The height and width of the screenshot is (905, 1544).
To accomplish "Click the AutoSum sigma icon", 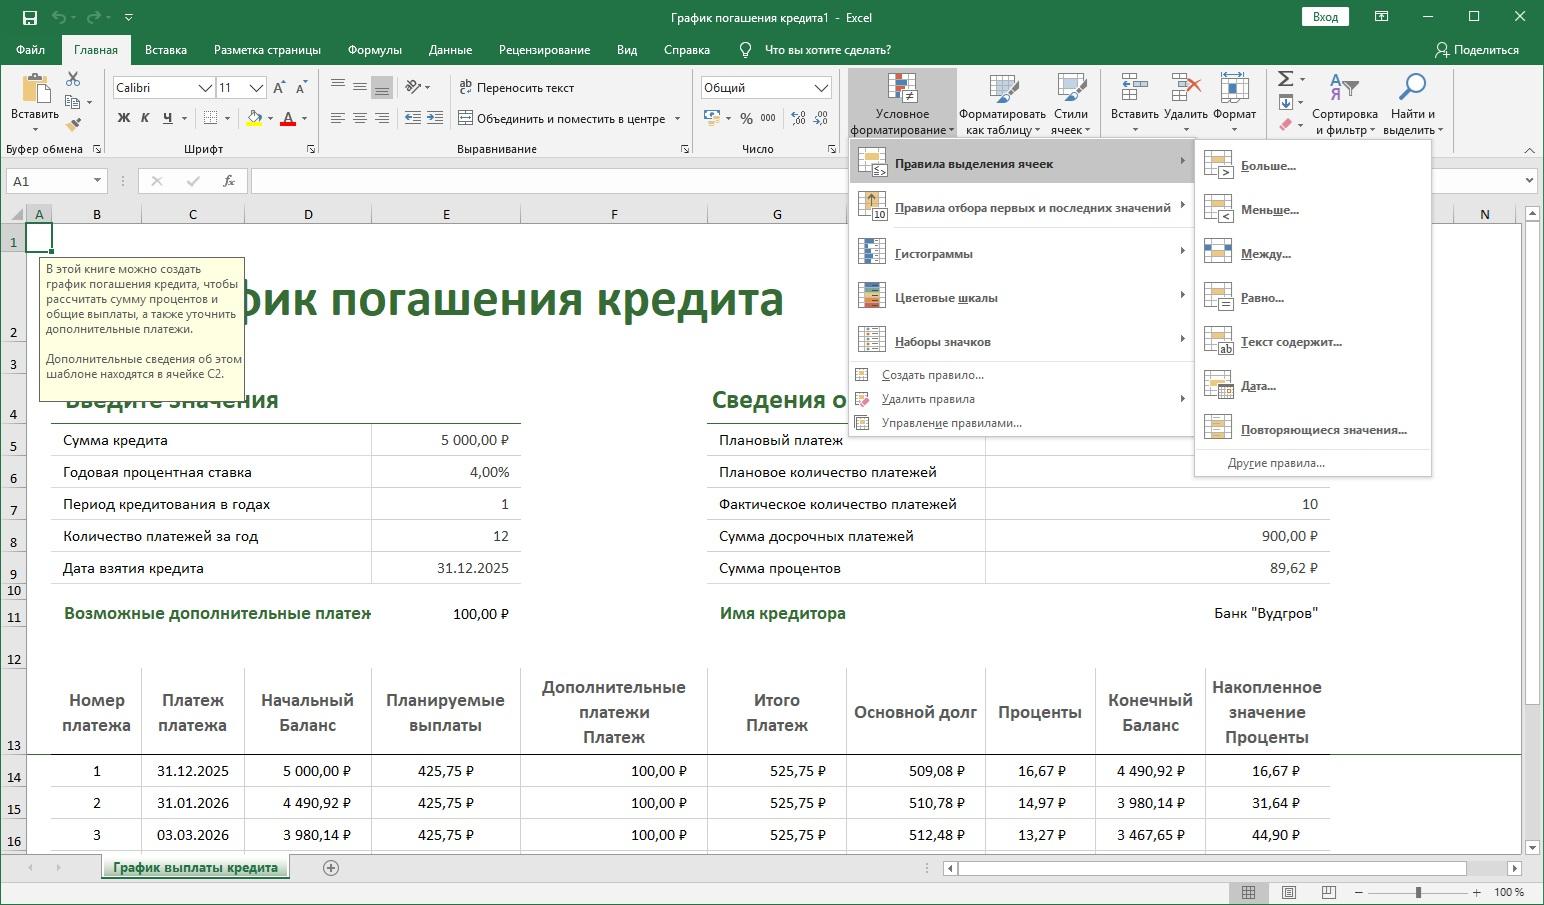I will (1286, 79).
